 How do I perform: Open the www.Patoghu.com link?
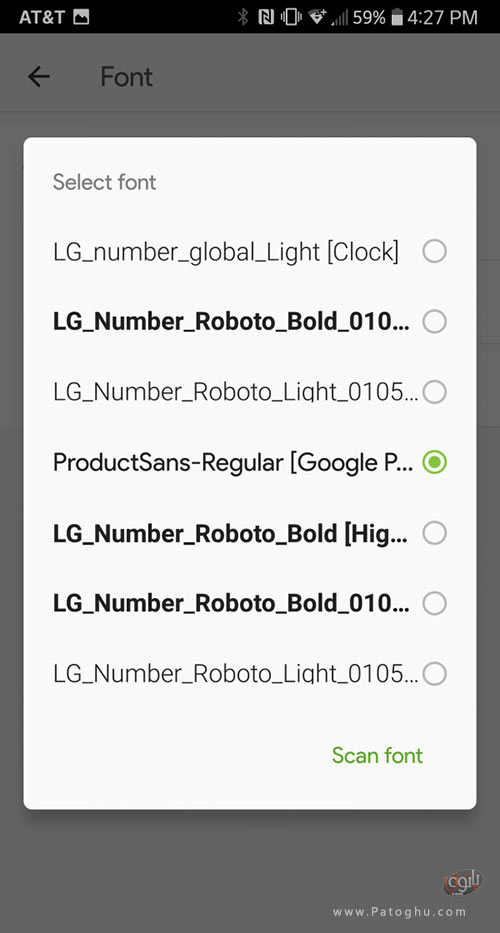coord(399,912)
